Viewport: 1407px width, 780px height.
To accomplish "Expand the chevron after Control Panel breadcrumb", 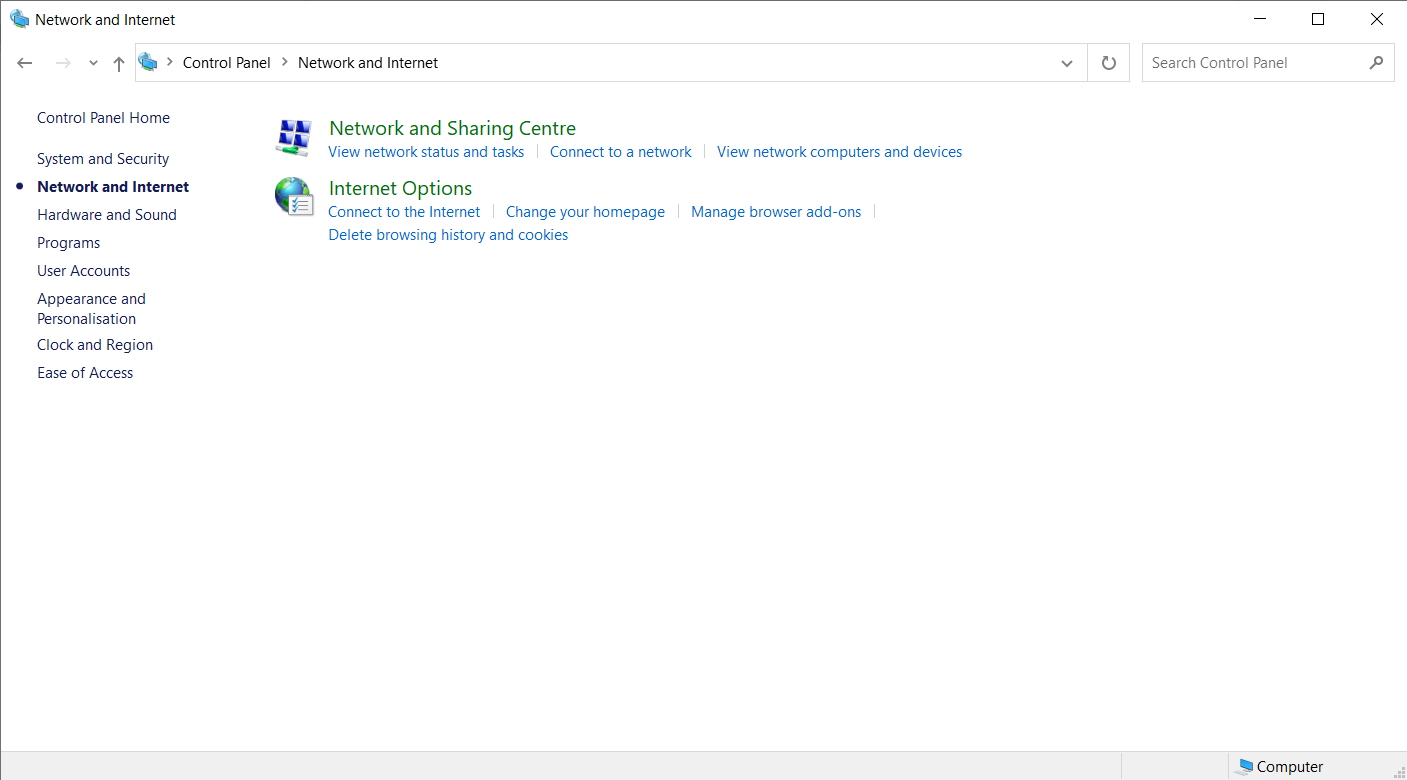I will click(x=284, y=62).
